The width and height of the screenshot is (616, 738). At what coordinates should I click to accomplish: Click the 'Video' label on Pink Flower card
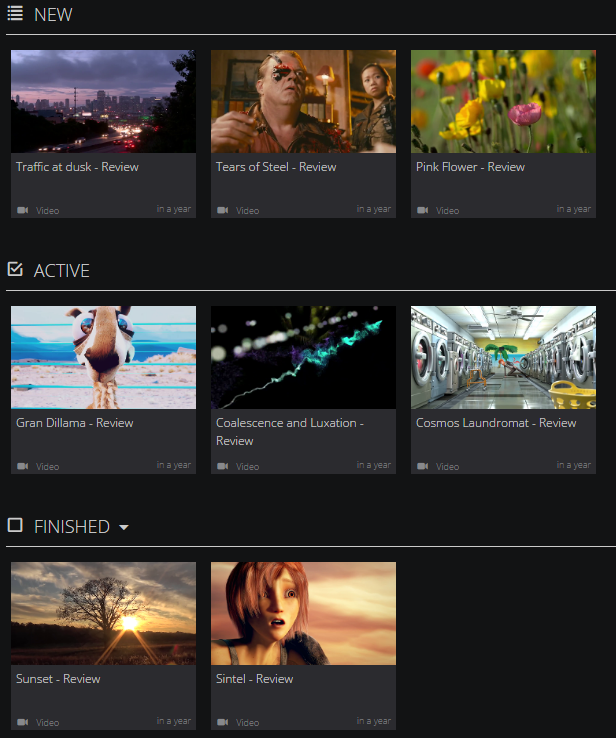click(448, 210)
